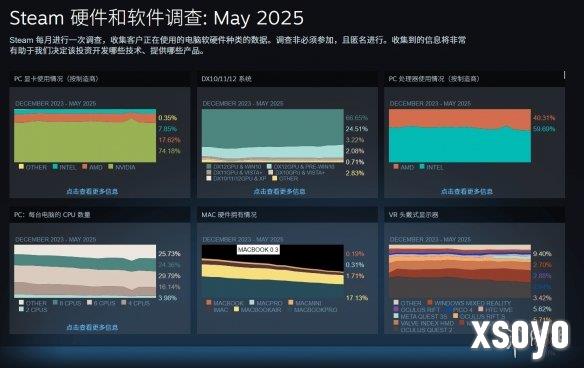Click the 17.62% AMD graphics value
The width and height of the screenshot is (584, 368).
169,140
